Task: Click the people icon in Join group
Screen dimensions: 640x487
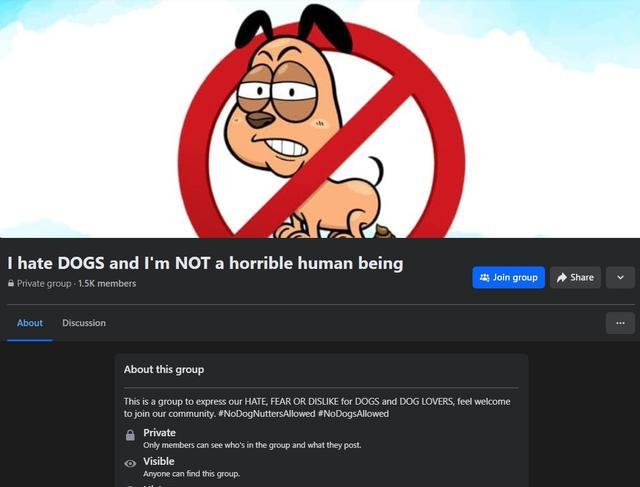Action: click(x=484, y=278)
